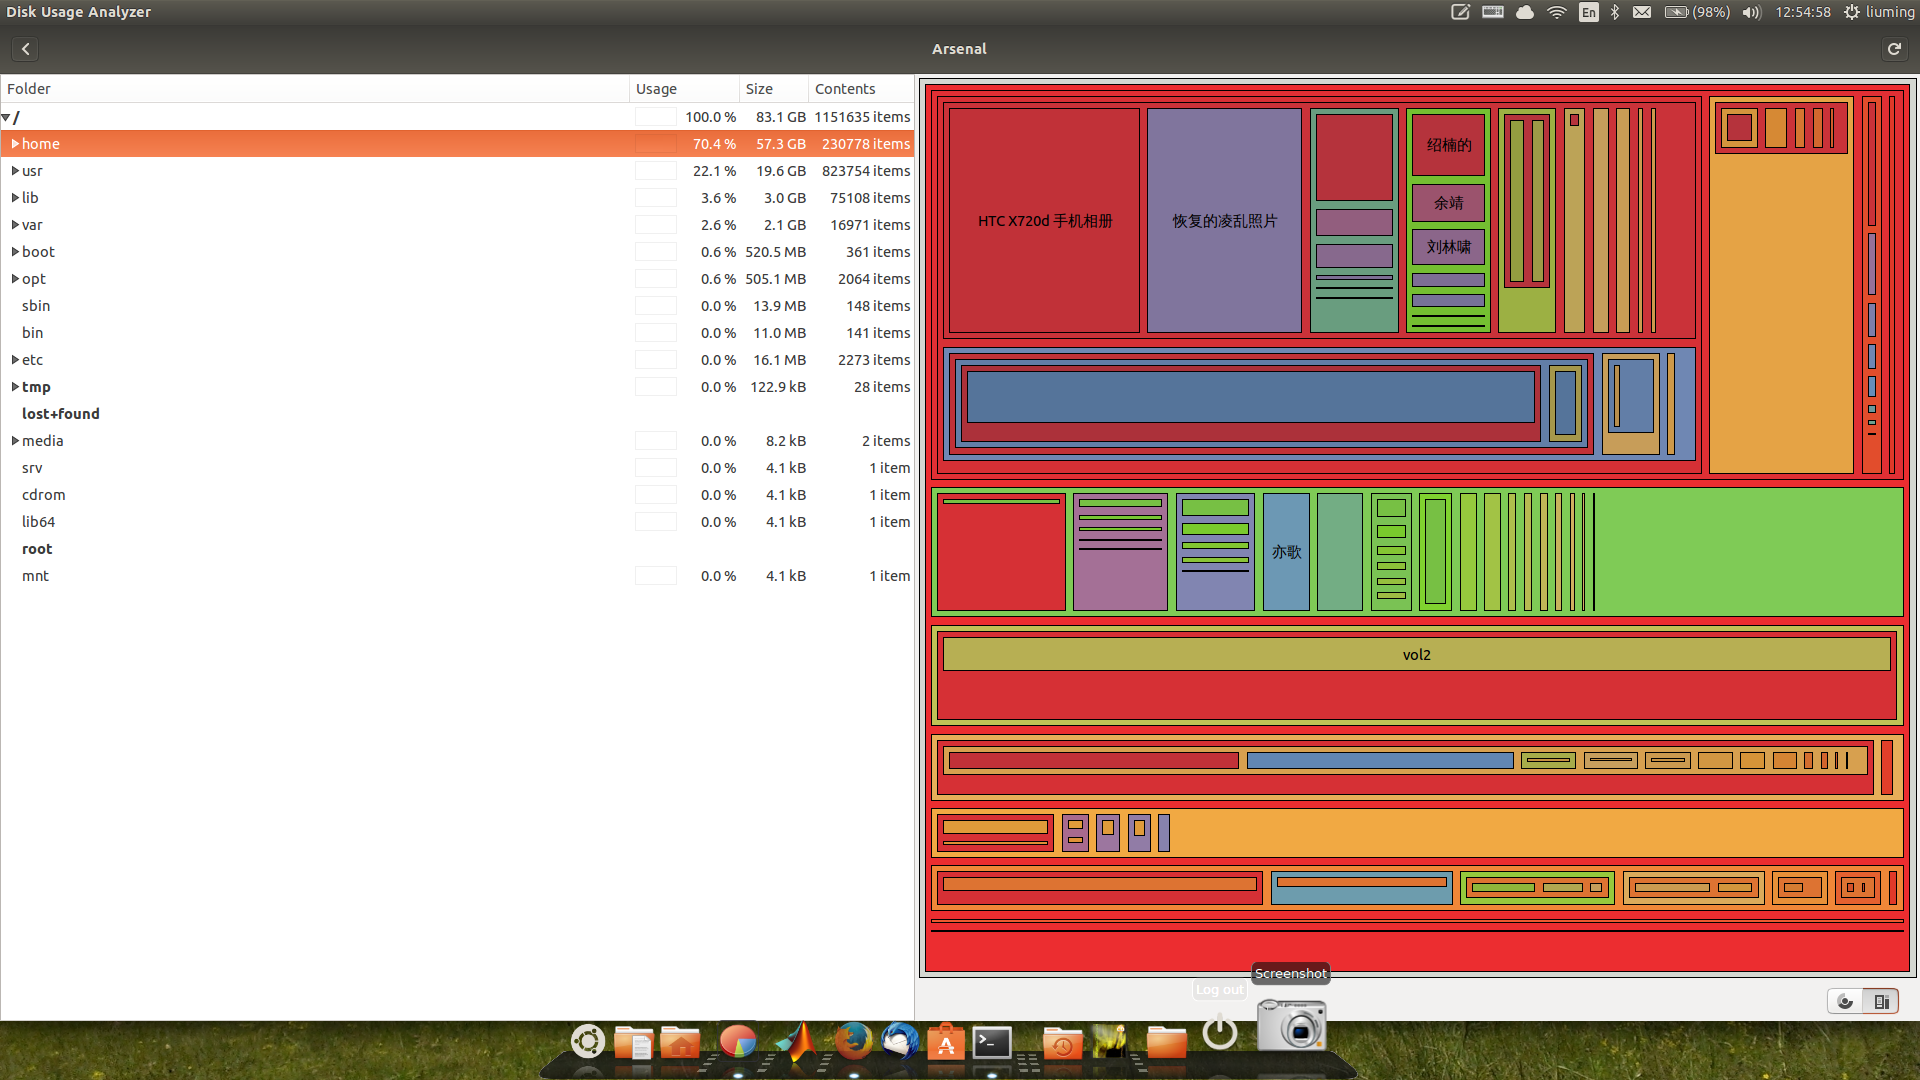Select the mnt folder row
The image size is (1920, 1080).
(x=457, y=576)
